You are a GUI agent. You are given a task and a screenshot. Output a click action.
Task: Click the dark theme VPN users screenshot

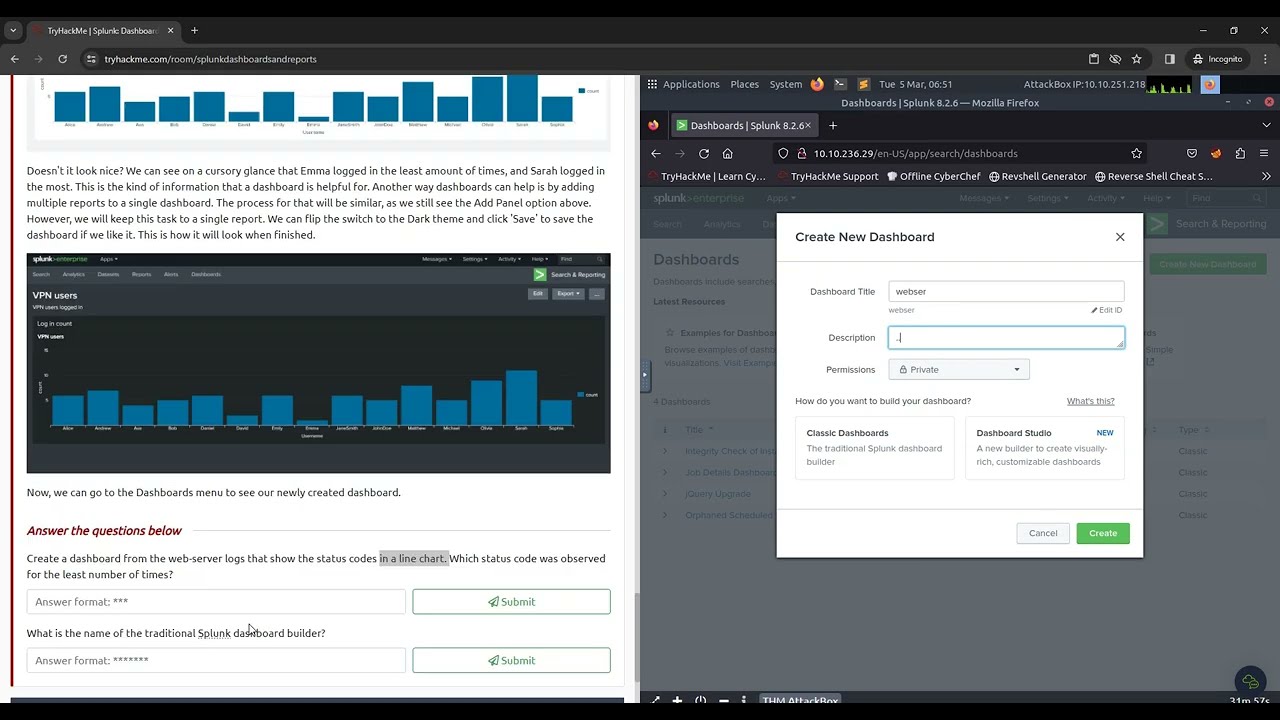318,363
